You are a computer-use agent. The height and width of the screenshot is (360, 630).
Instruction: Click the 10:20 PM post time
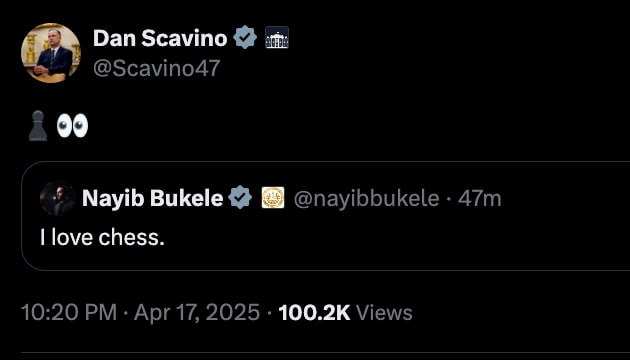(69, 313)
